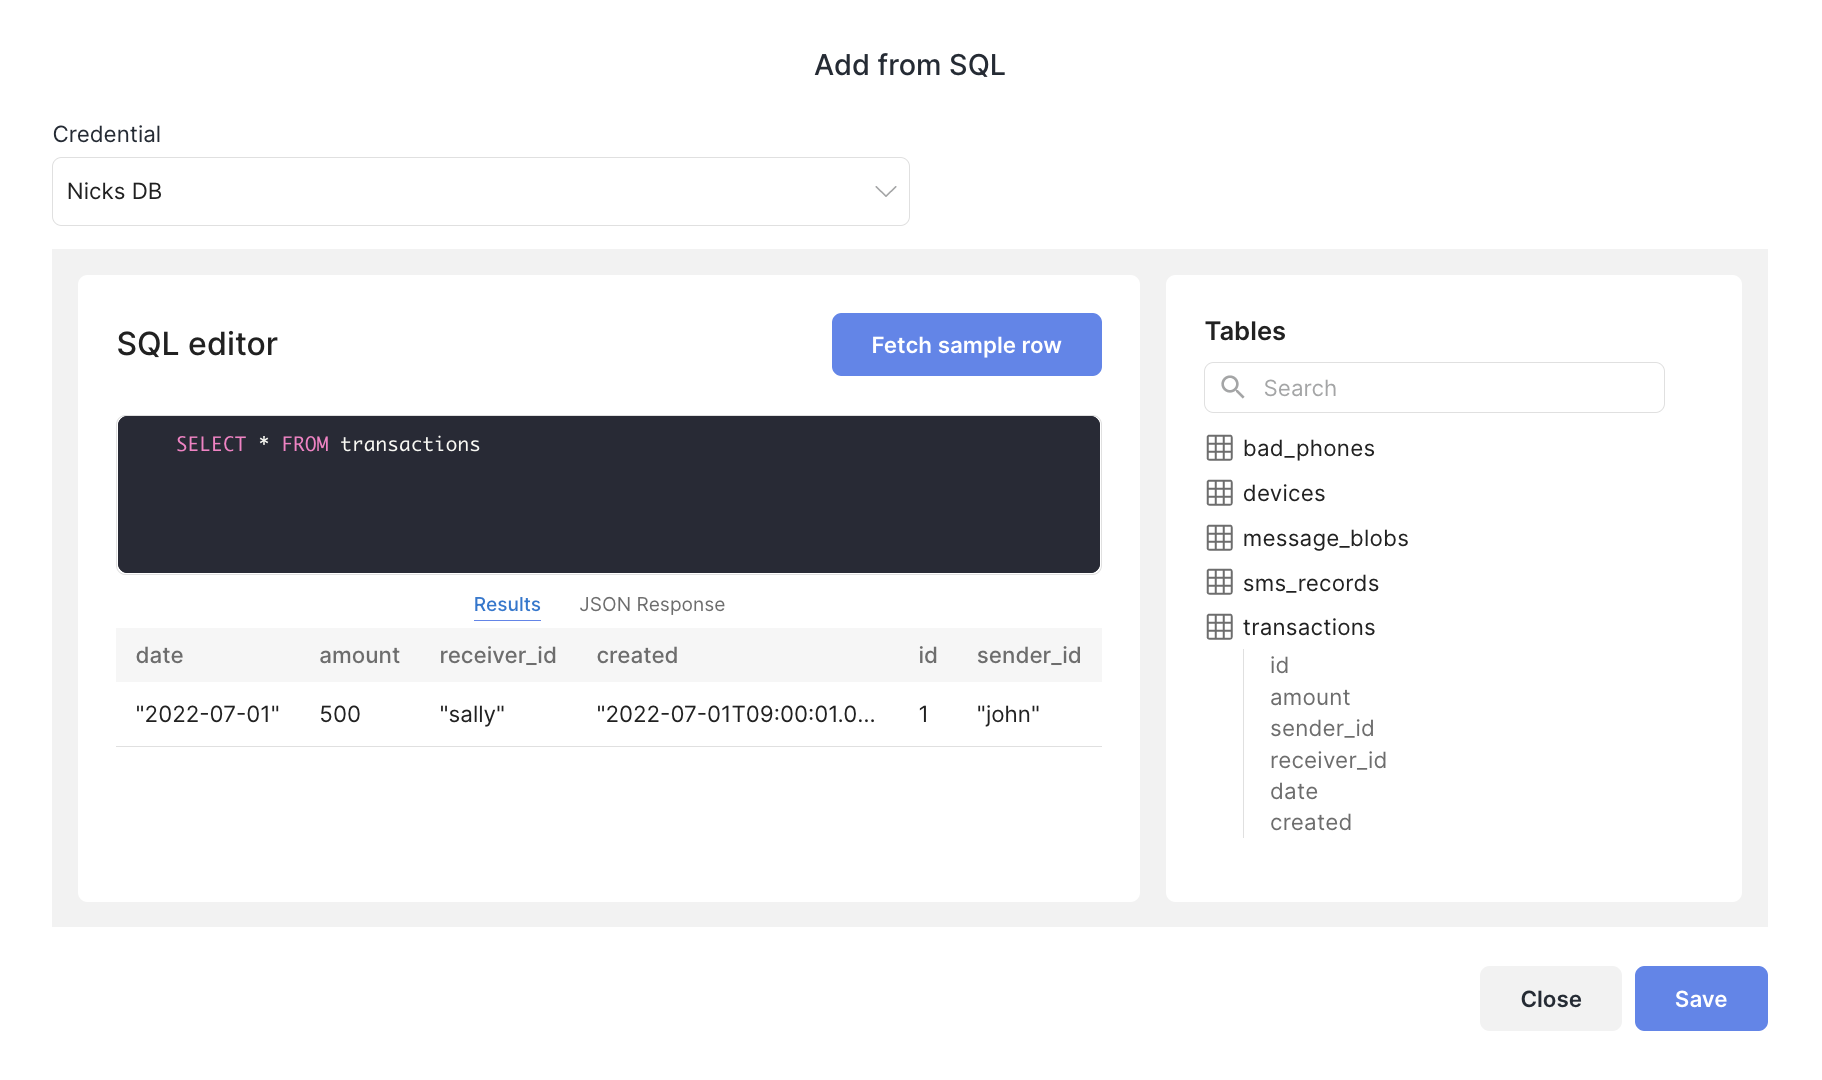Open the Credential dropdown chevron
The image size is (1822, 1080).
pyautogui.click(x=885, y=191)
